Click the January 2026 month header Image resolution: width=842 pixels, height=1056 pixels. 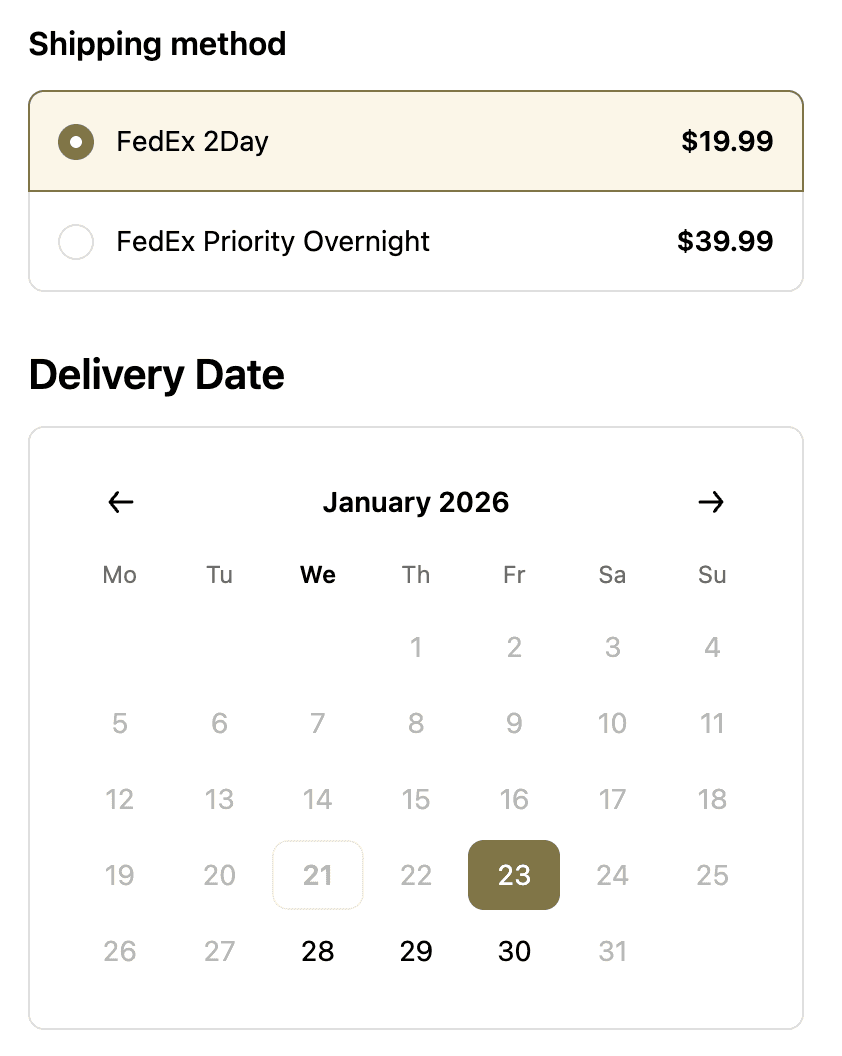pyautogui.click(x=416, y=503)
